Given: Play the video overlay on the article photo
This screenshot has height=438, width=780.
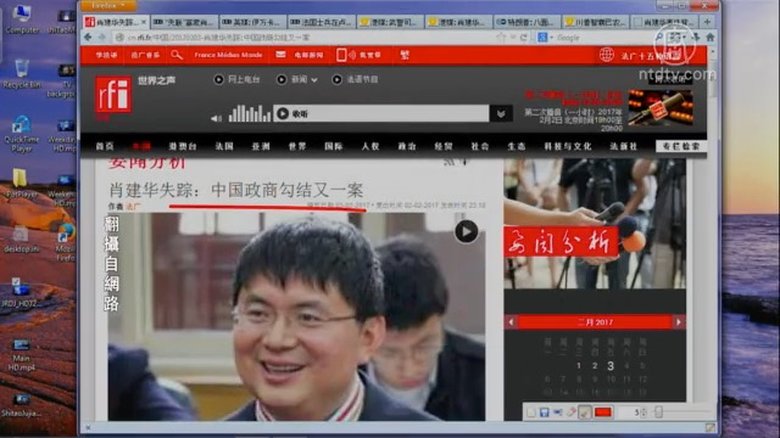Looking at the screenshot, I should point(466,232).
